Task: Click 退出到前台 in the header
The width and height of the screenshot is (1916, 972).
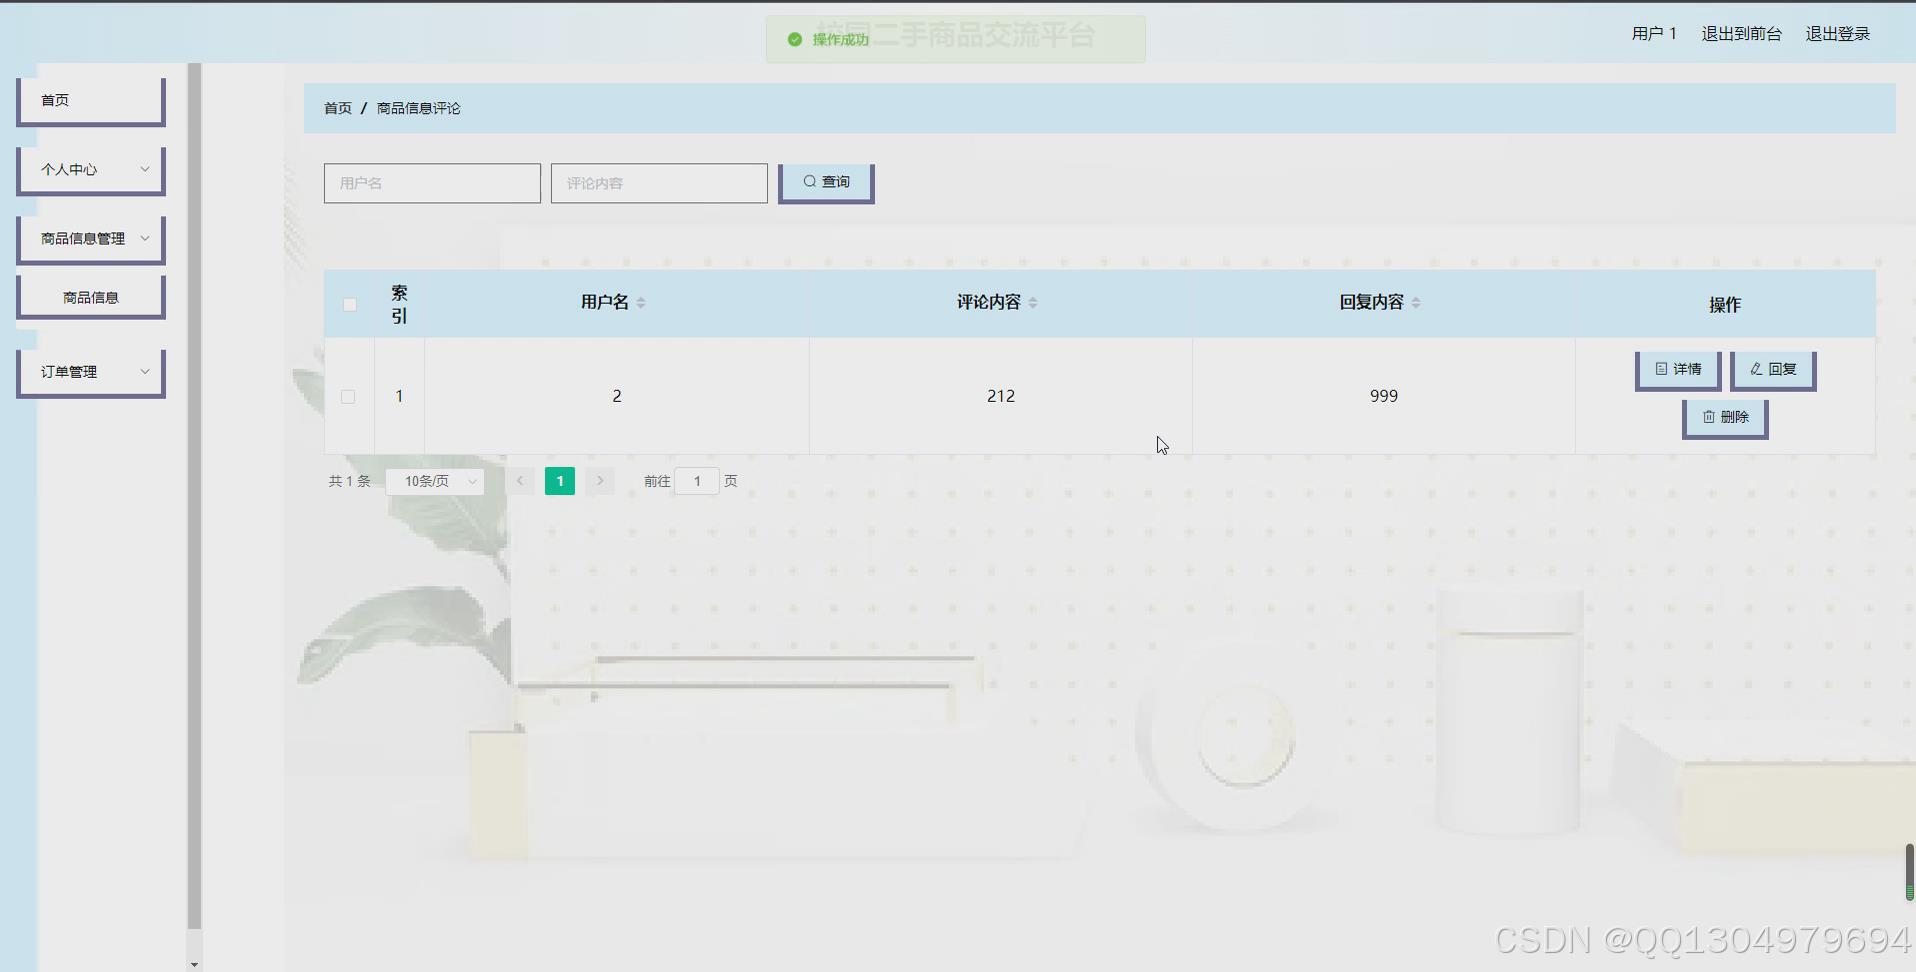Action: [x=1741, y=34]
